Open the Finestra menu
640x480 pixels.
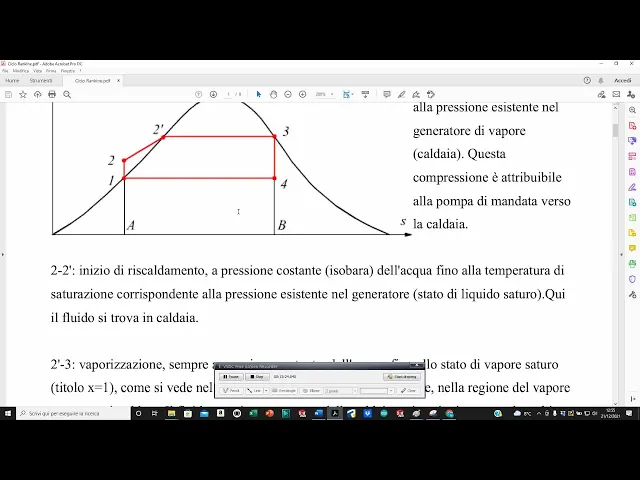pos(68,71)
